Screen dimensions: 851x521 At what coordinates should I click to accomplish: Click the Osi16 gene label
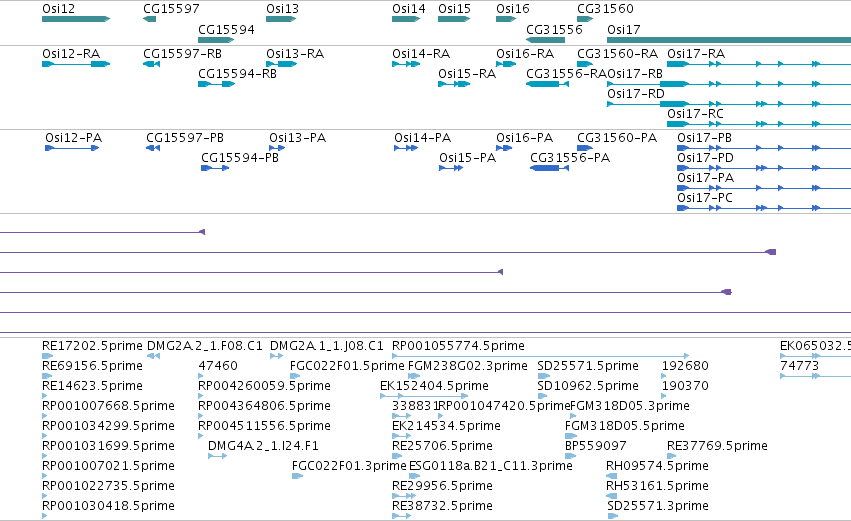click(x=512, y=9)
